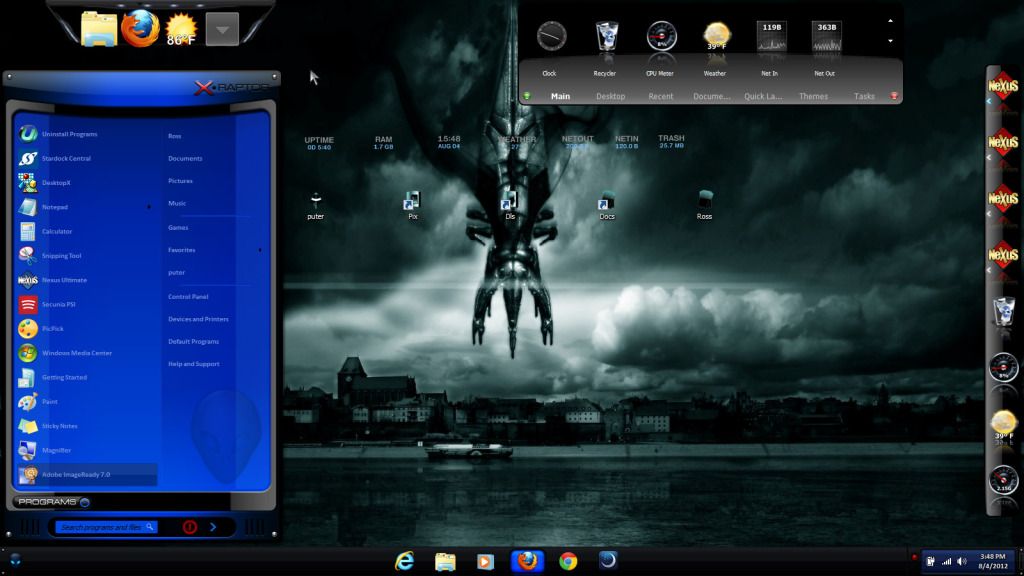Expand the top dock dropdown arrow button
Image resolution: width=1024 pixels, height=576 pixels.
pyautogui.click(x=222, y=30)
